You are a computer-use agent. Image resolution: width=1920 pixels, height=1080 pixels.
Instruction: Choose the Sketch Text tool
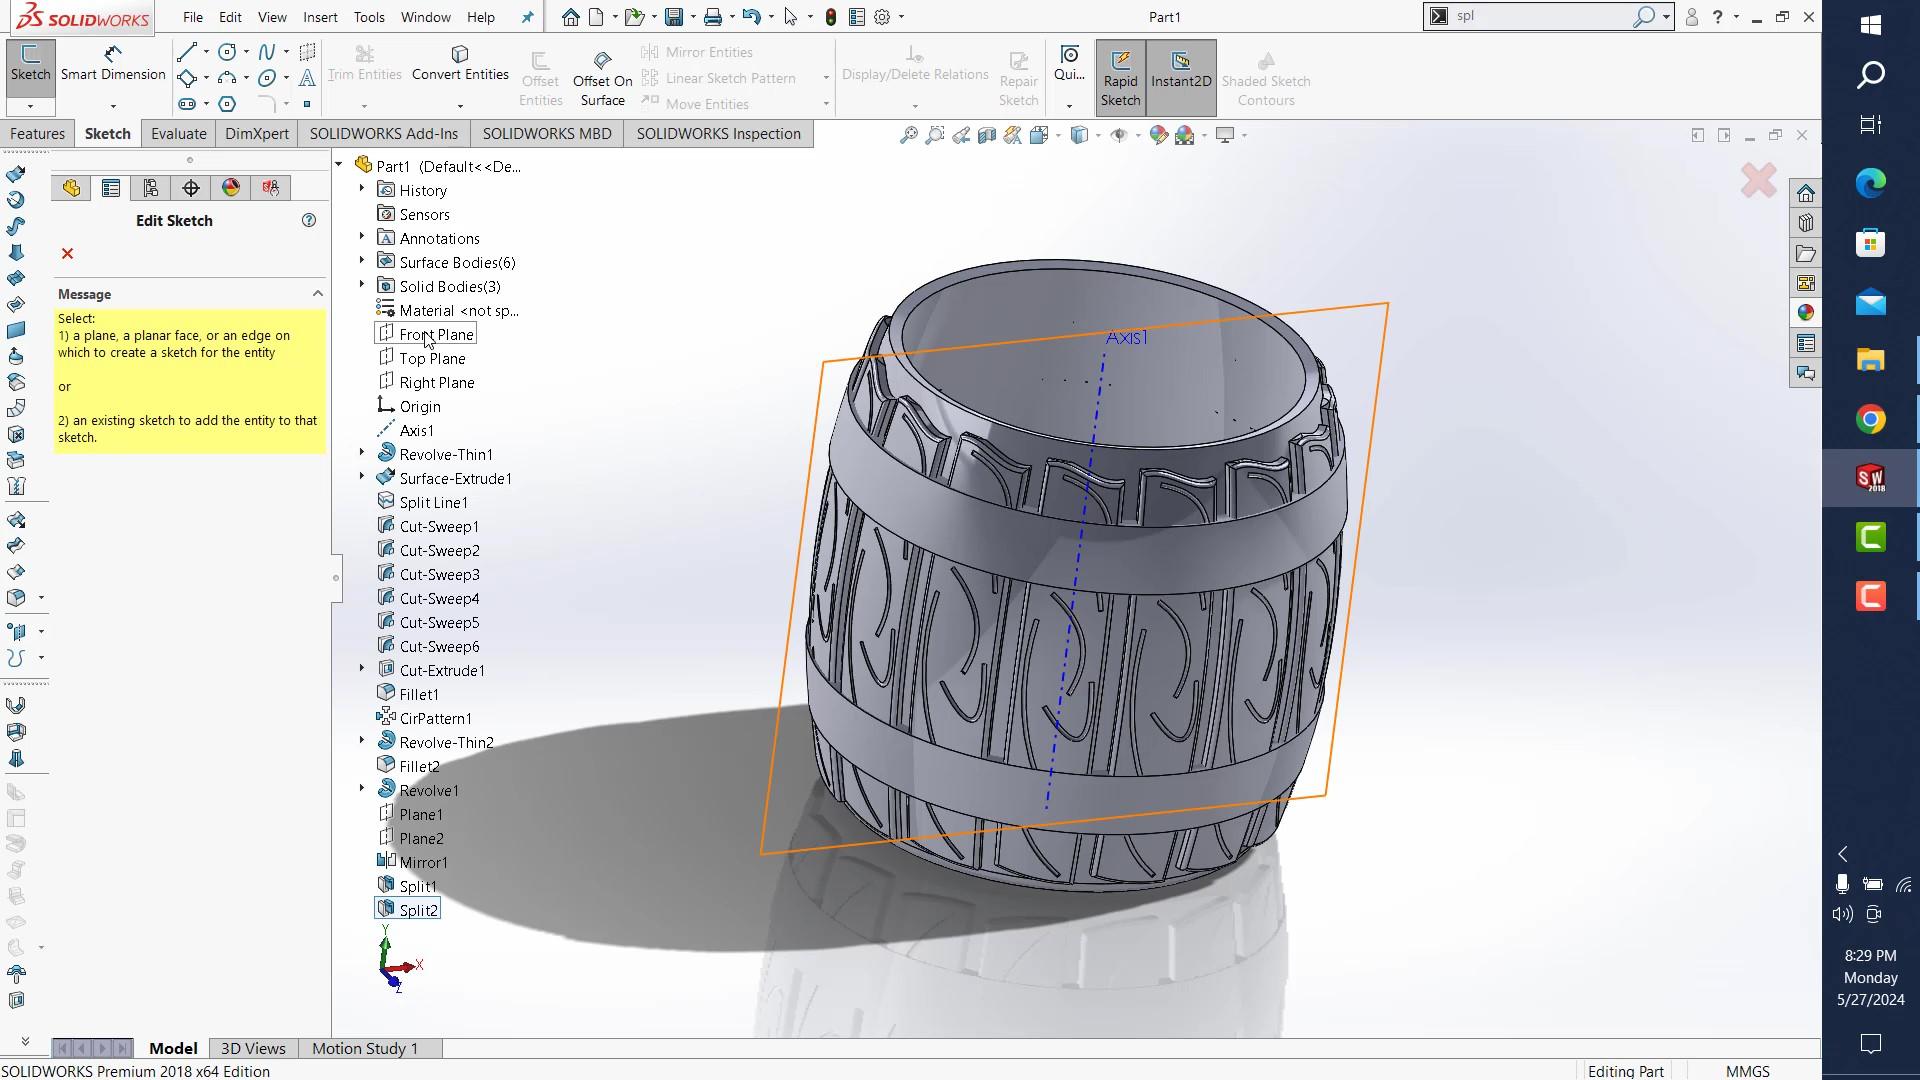307,78
